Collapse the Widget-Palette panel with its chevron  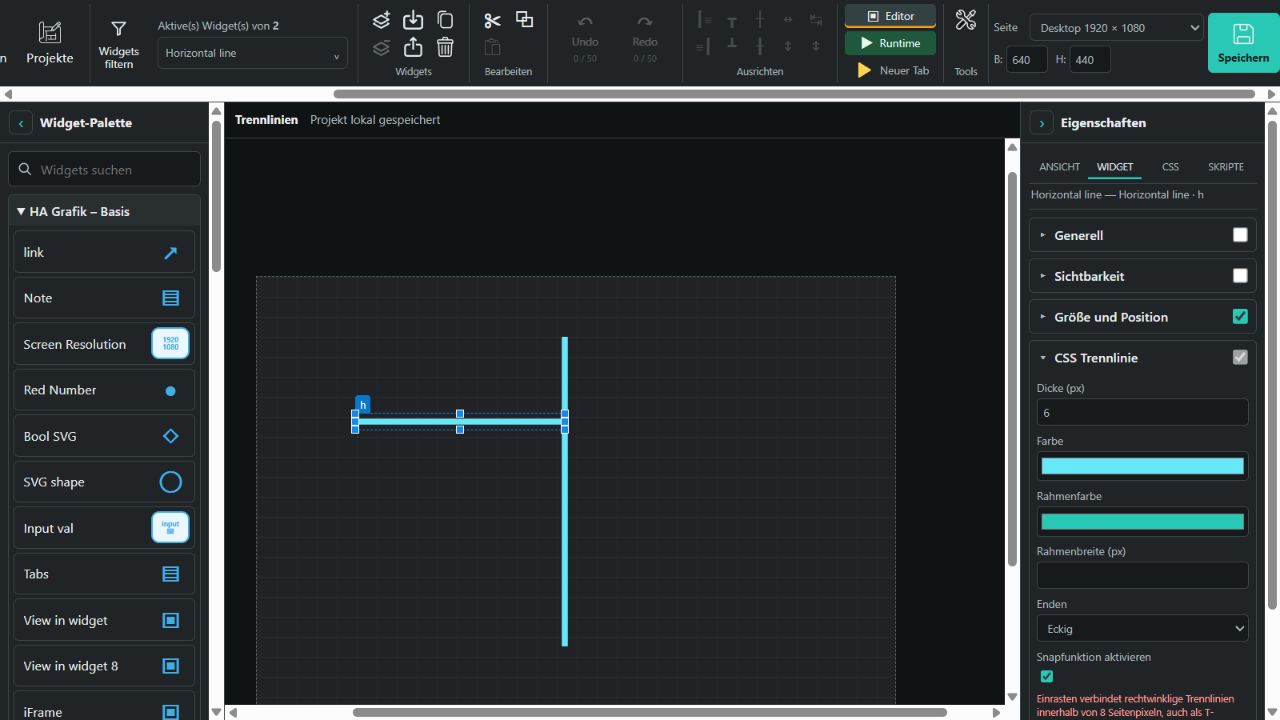tap(21, 123)
